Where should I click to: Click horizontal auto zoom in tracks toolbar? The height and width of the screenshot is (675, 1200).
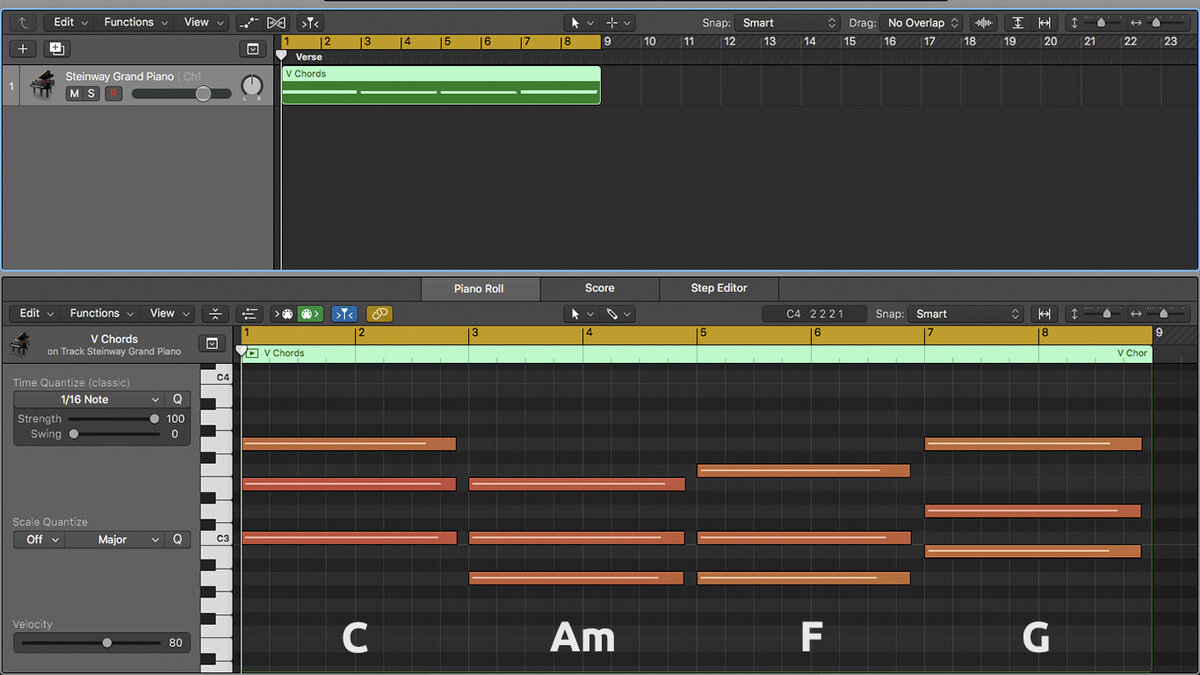point(1044,22)
